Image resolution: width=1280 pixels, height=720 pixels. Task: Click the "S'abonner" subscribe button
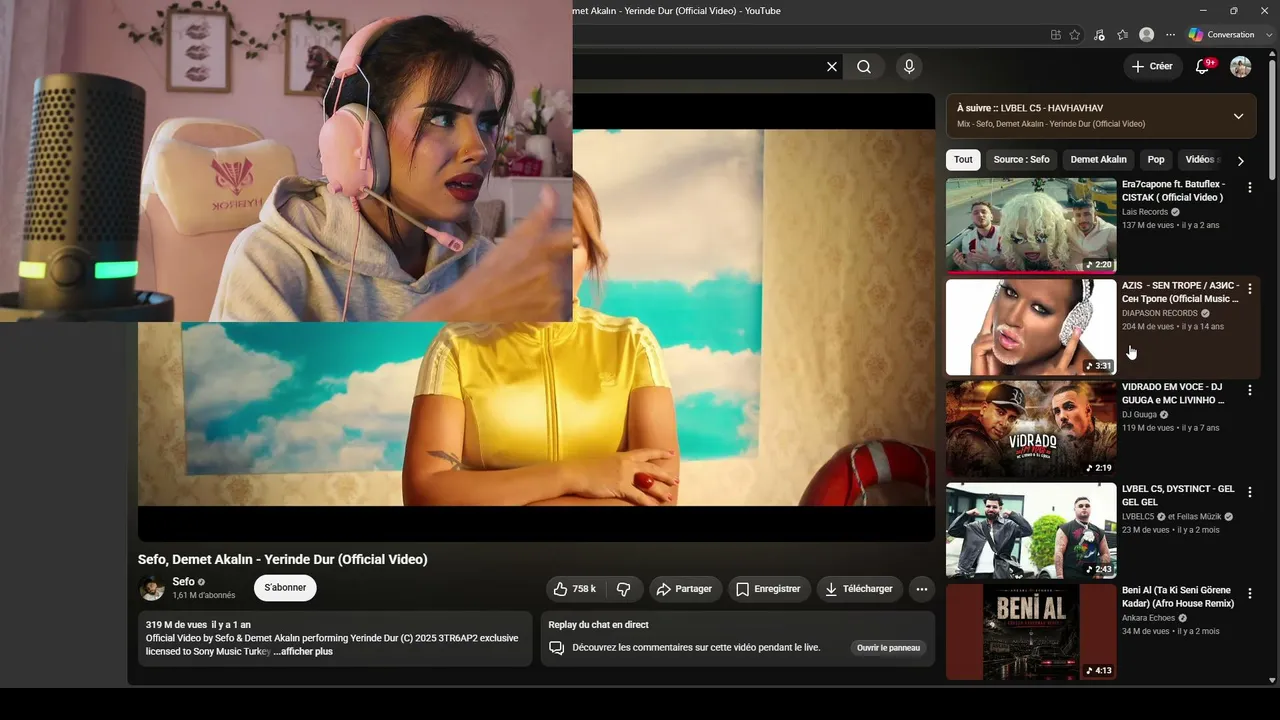coord(285,588)
